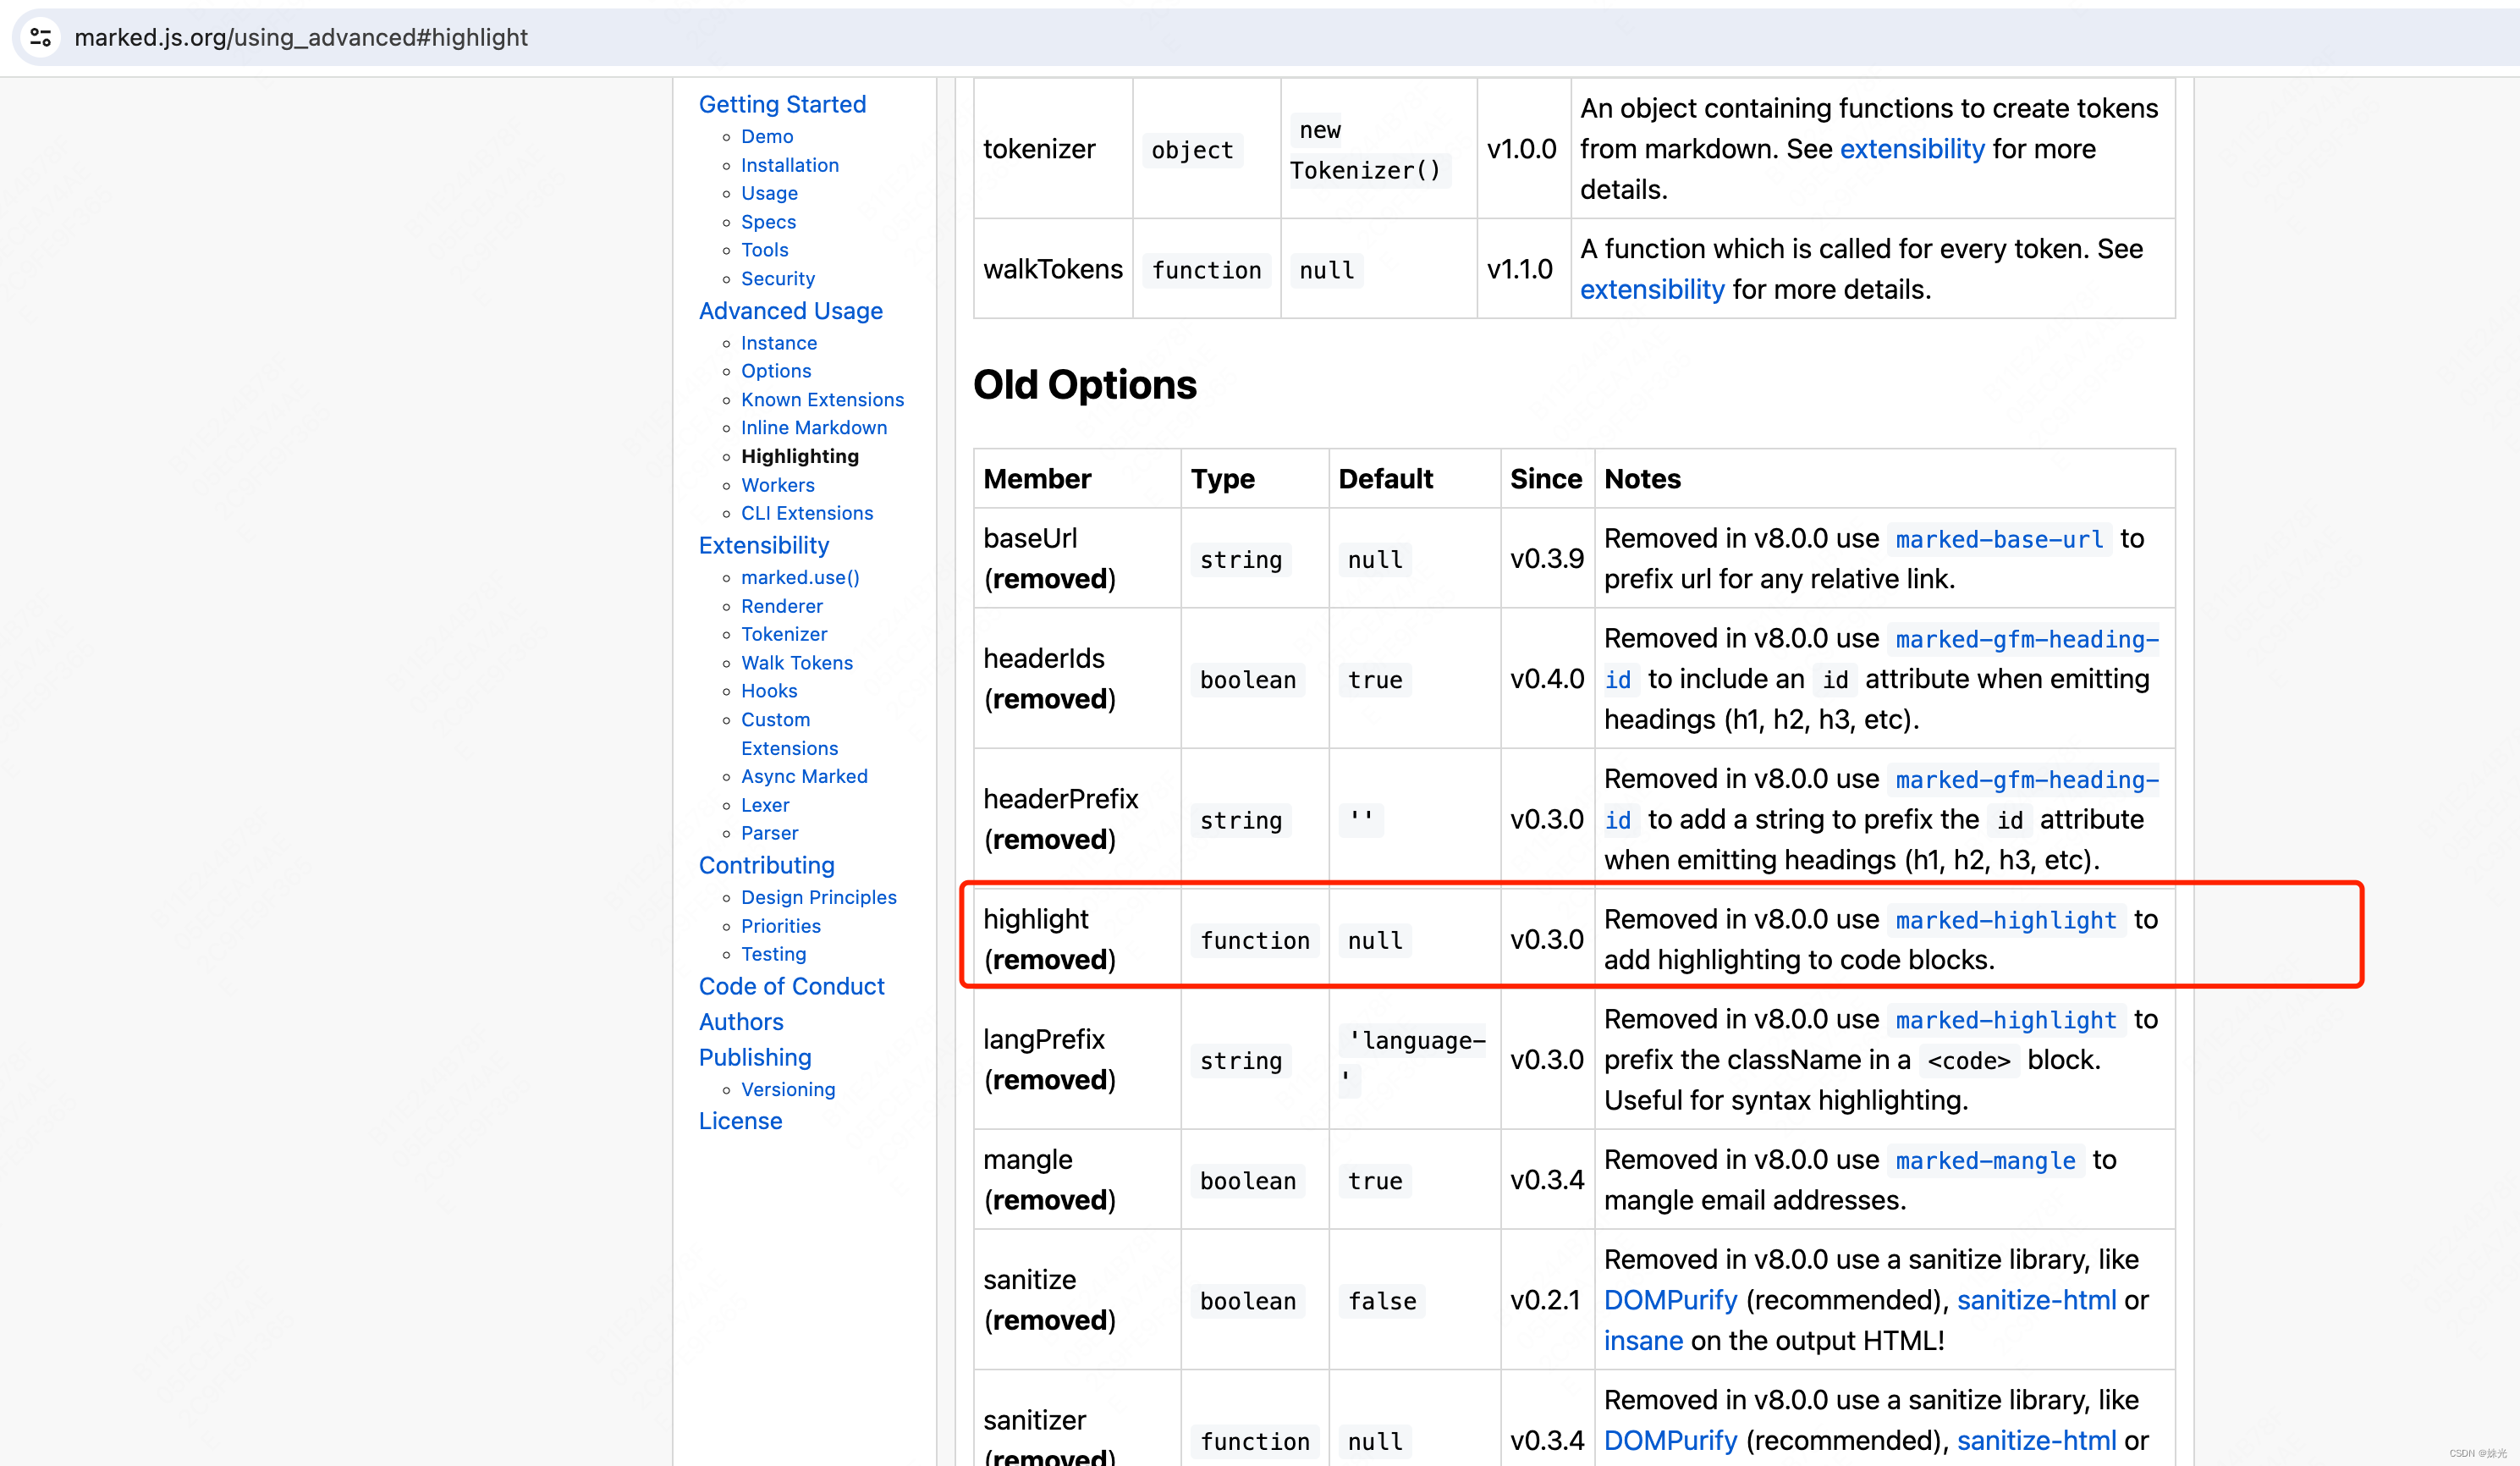Click the Async Marked sidebar link
This screenshot has width=2520, height=1466.
point(803,776)
